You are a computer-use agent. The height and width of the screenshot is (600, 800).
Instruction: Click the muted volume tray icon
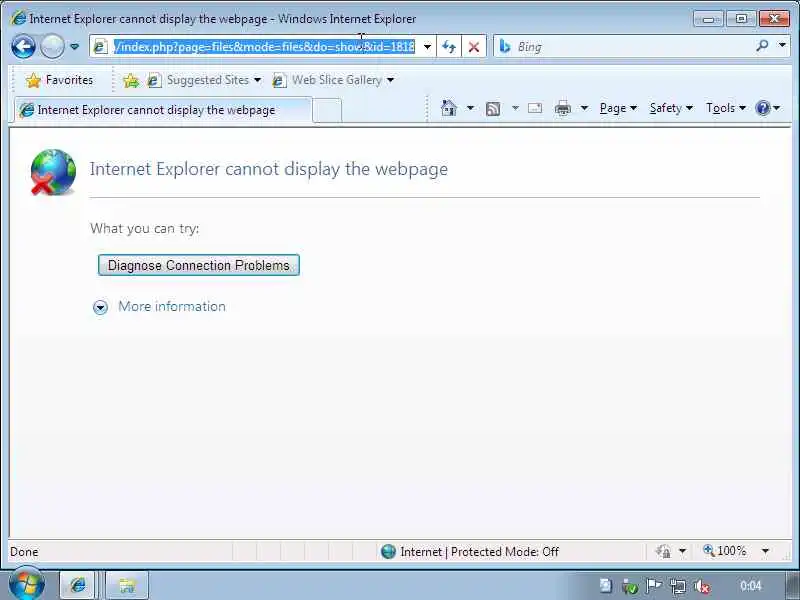tap(703, 587)
